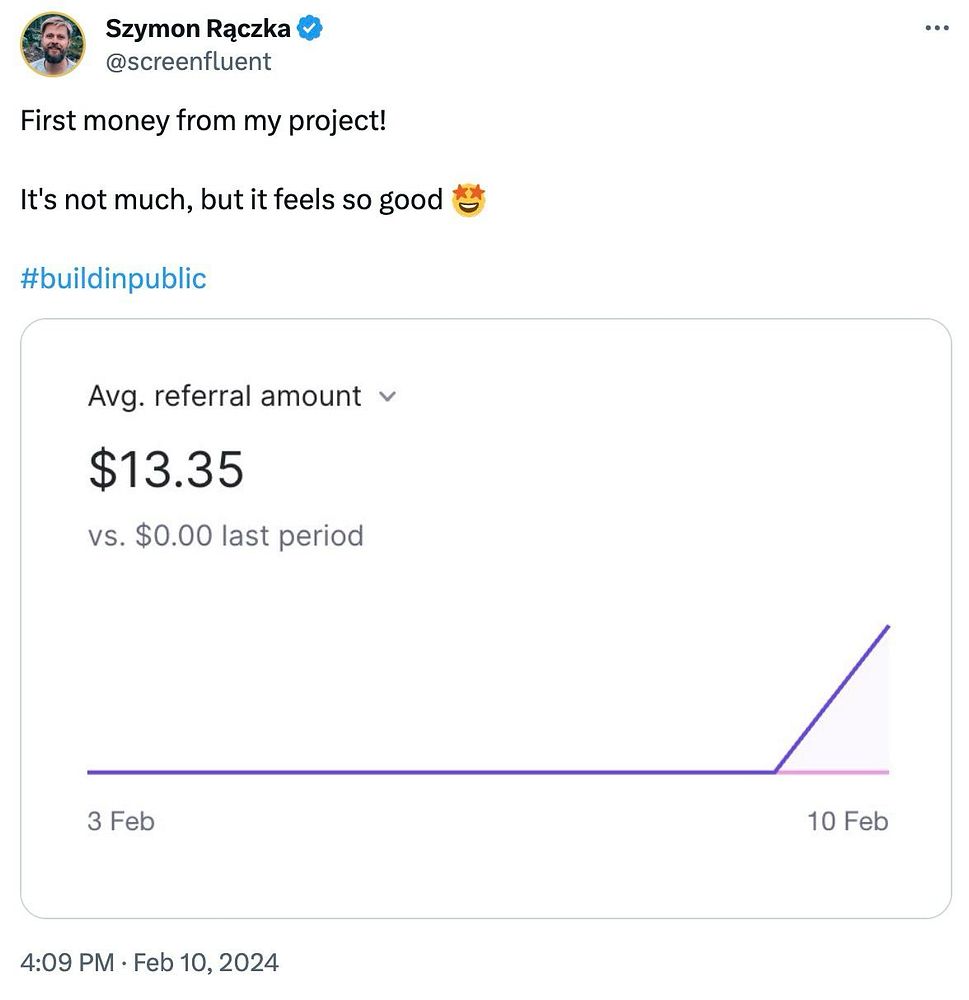This screenshot has width=969, height=1000.
Task: Click the blue verified badge
Action: click(310, 29)
